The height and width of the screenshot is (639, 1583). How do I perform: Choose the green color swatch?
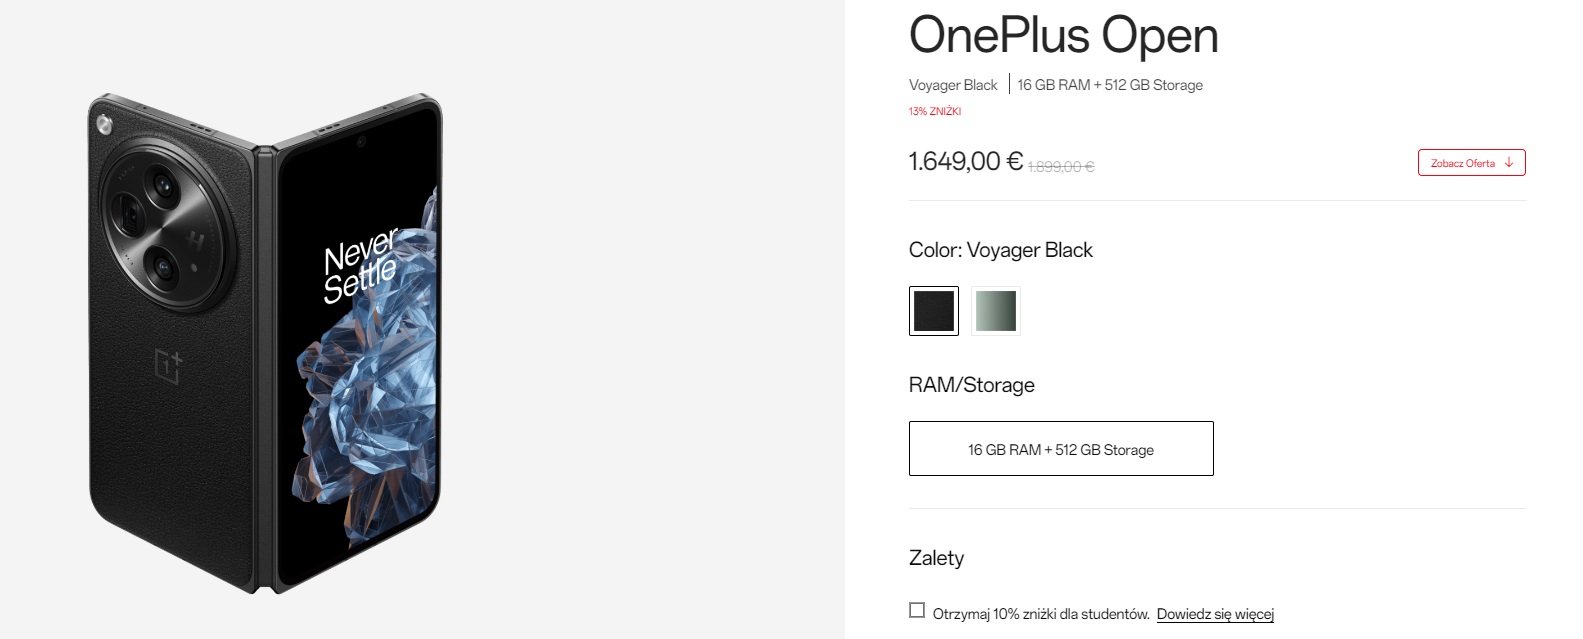click(996, 310)
